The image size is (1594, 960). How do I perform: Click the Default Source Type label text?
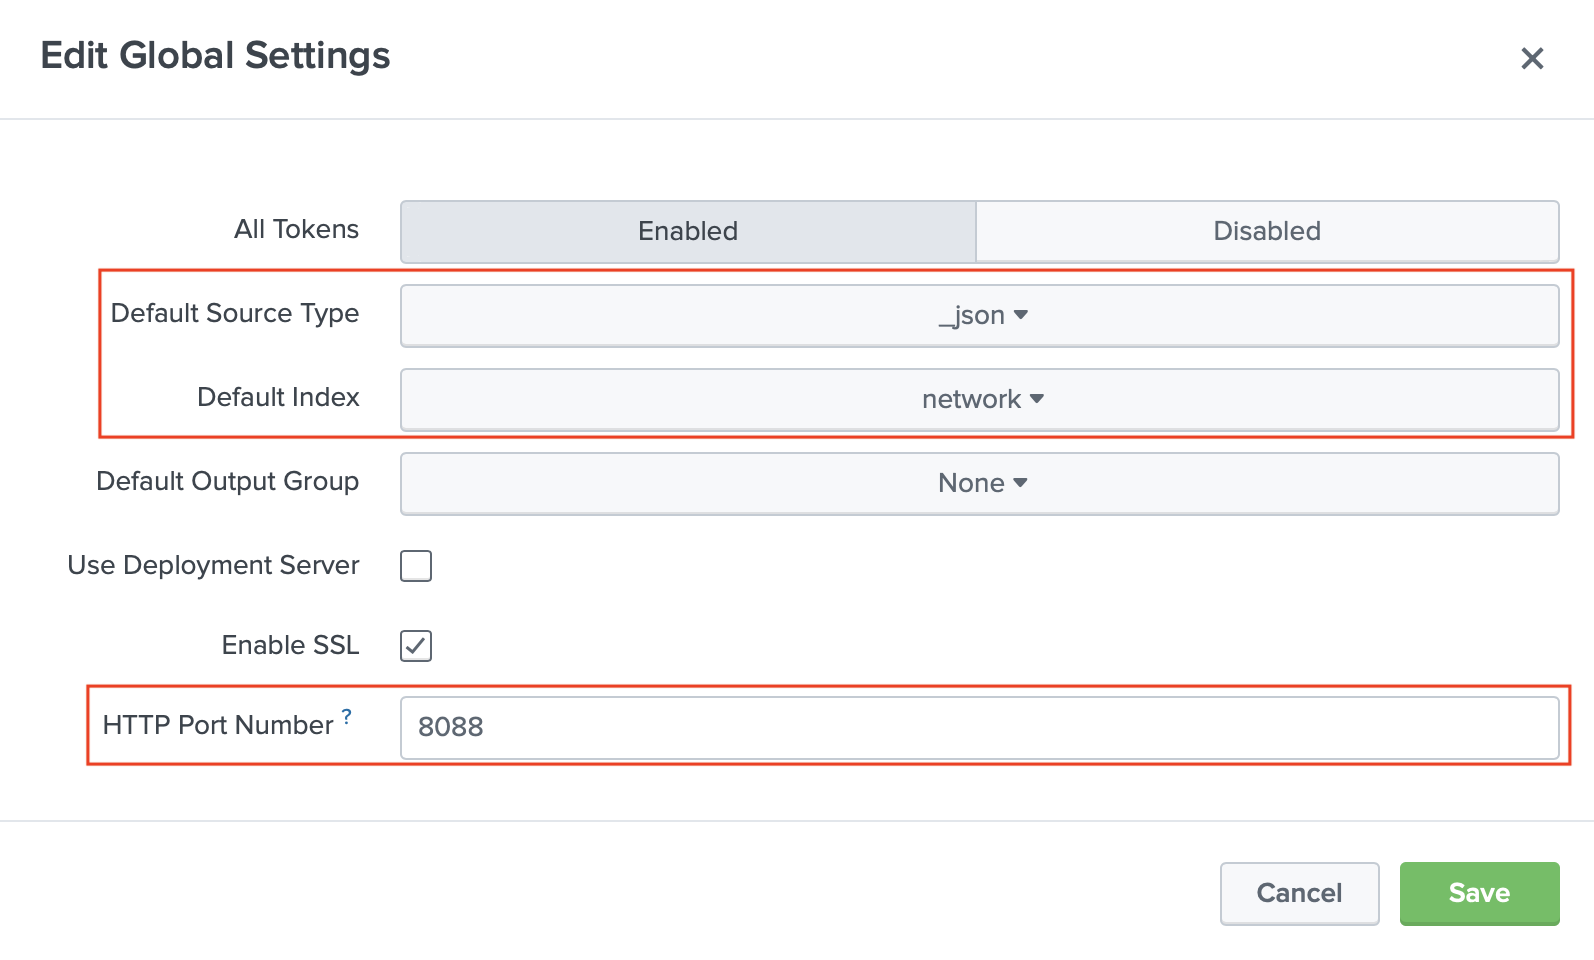[235, 313]
